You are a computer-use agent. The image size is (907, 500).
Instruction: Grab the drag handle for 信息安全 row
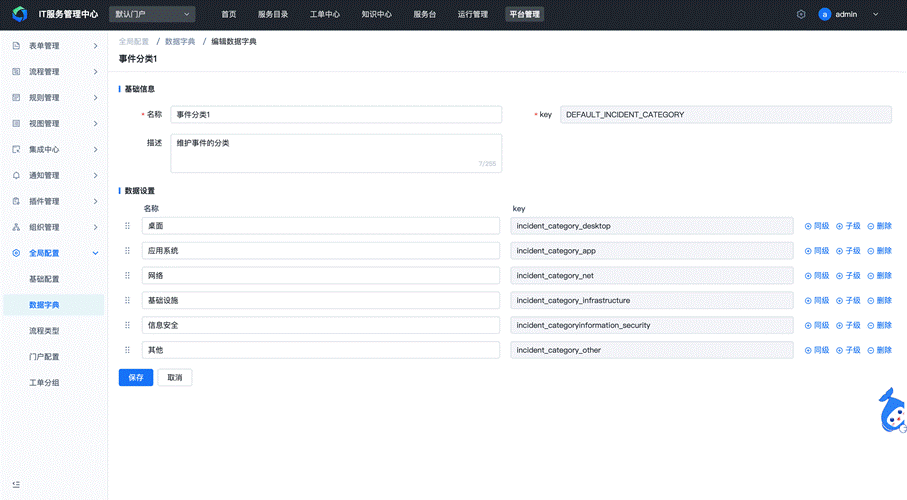click(127, 325)
